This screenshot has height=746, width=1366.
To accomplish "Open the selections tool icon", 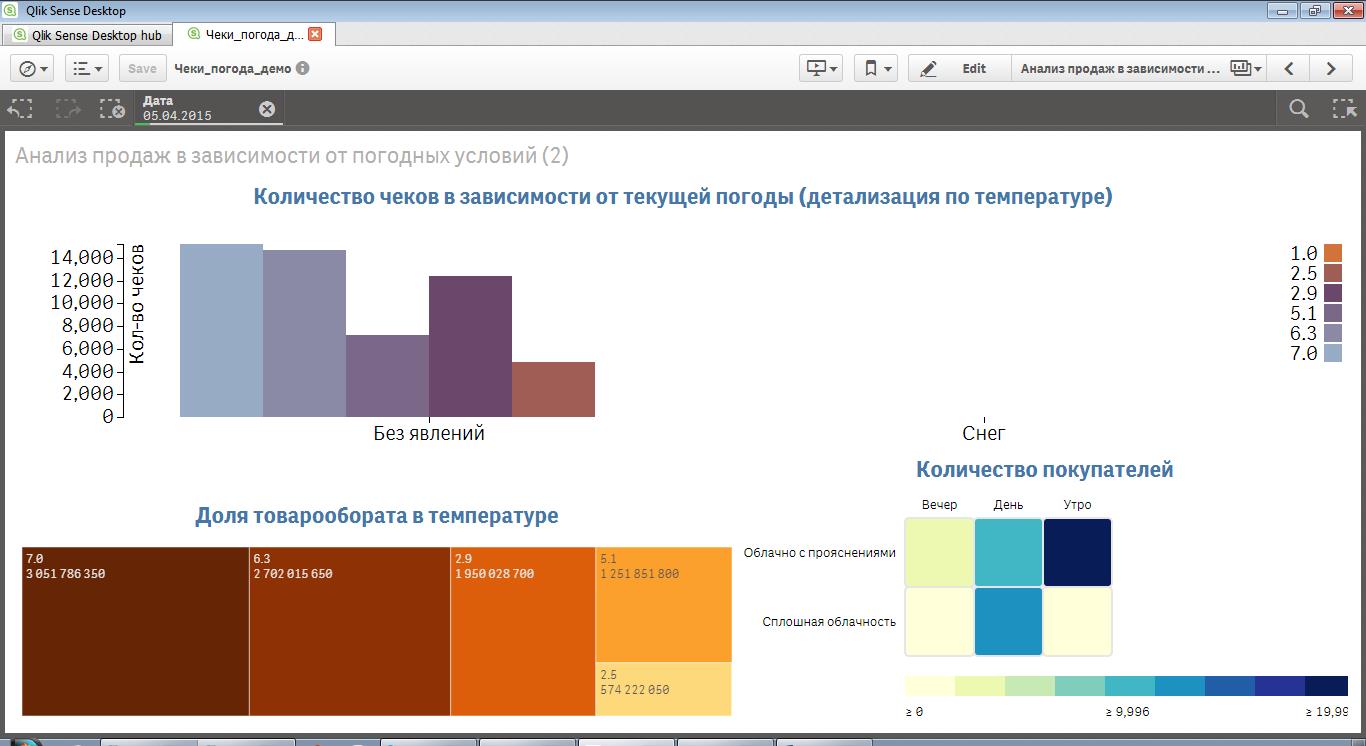I will (1344, 109).
